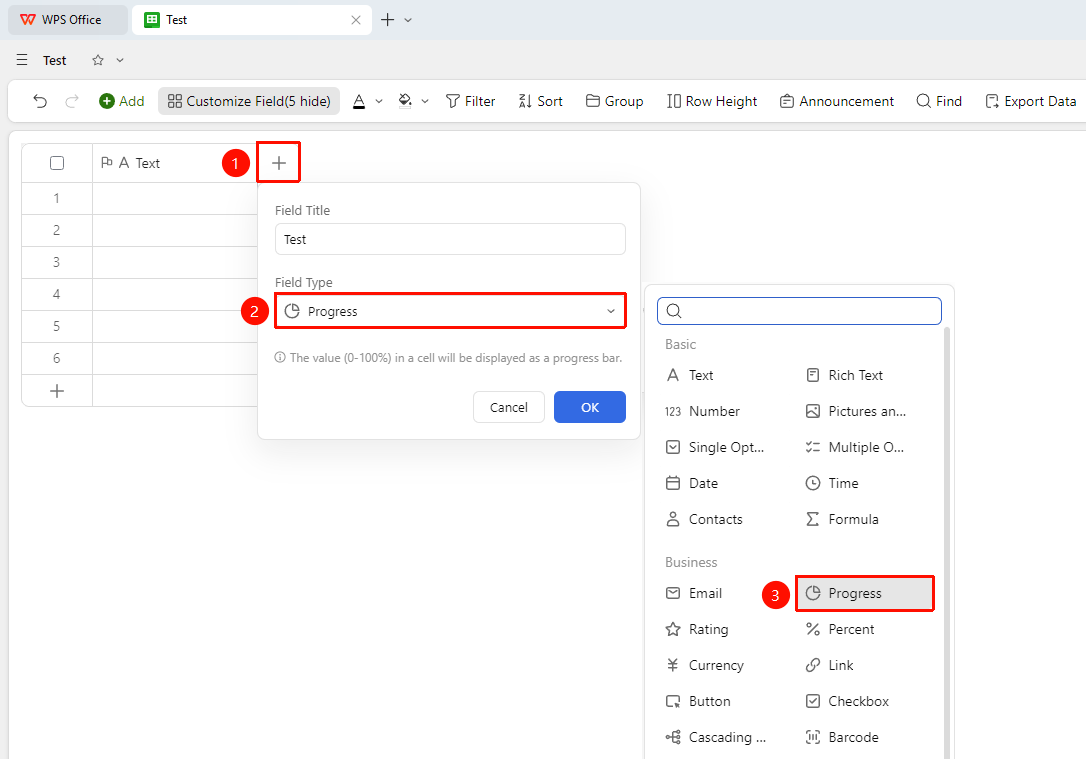1086x759 pixels.
Task: Click the Field Title input box
Action: click(x=450, y=239)
